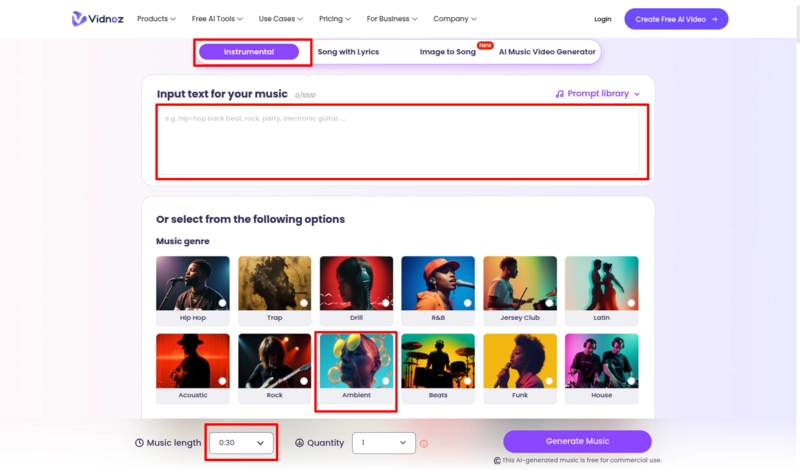Select the Hip Hop genre radio circle
The image size is (800, 470).
point(222,303)
